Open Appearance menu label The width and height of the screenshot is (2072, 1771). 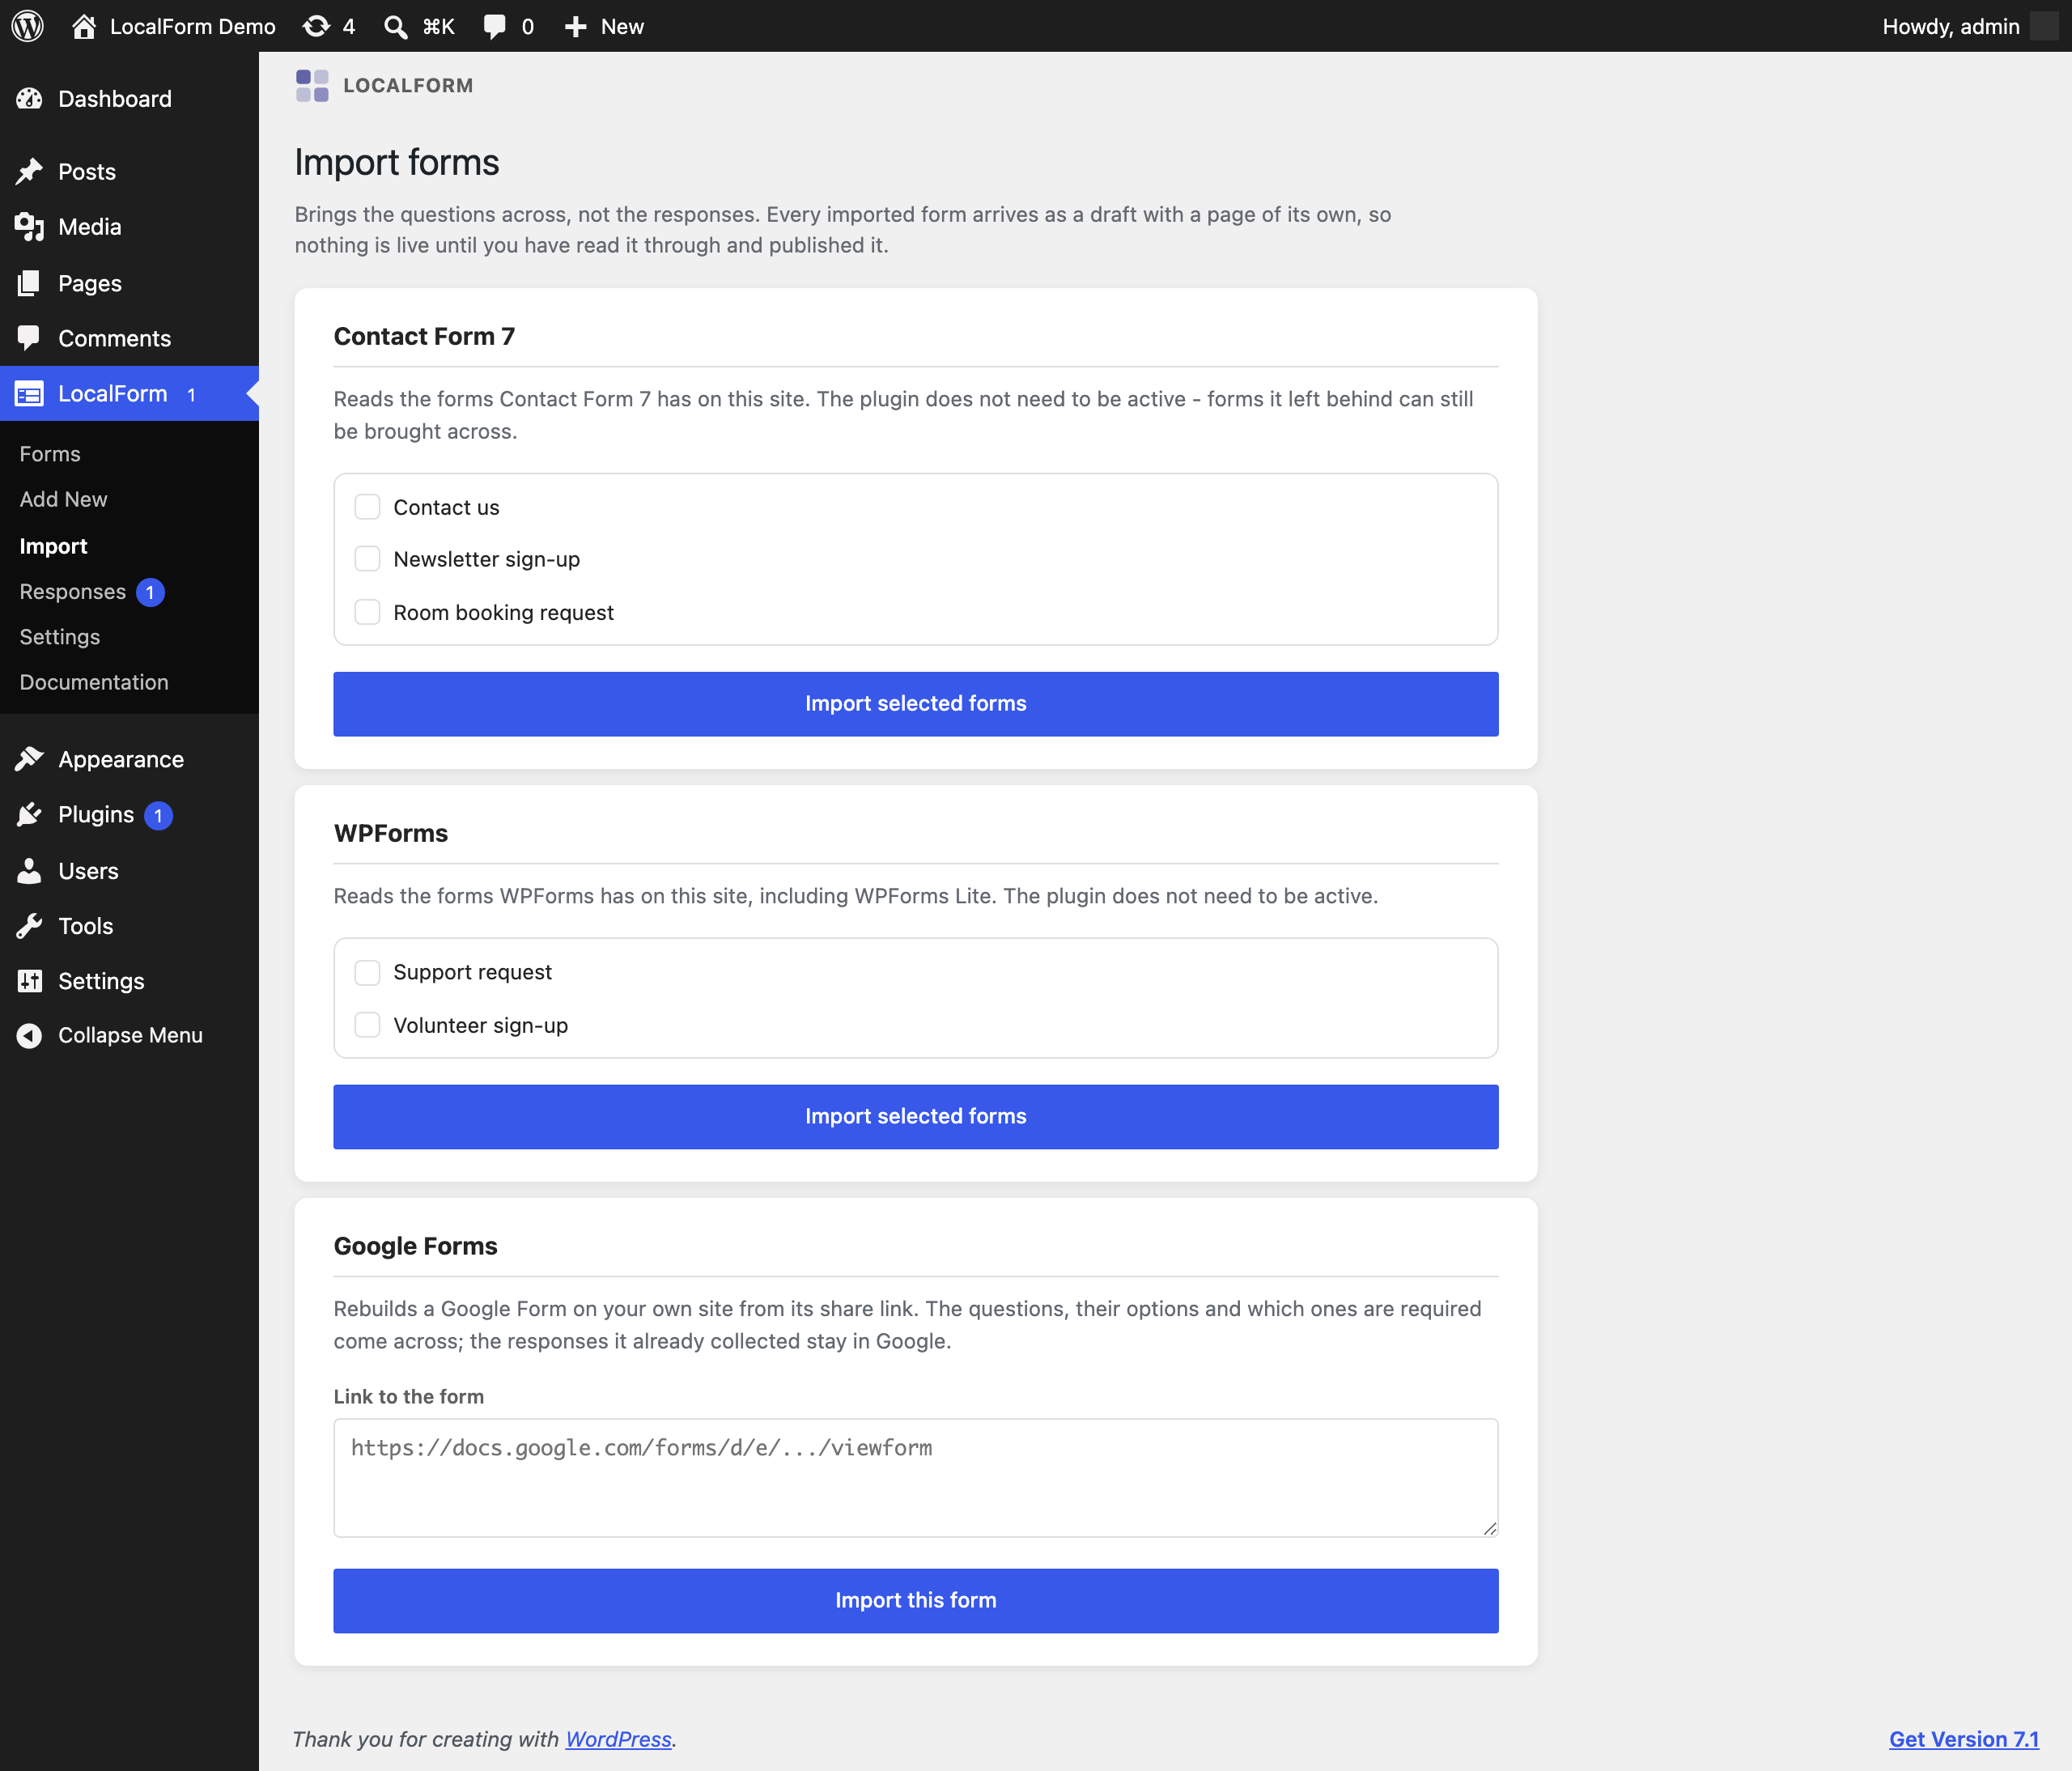121,759
